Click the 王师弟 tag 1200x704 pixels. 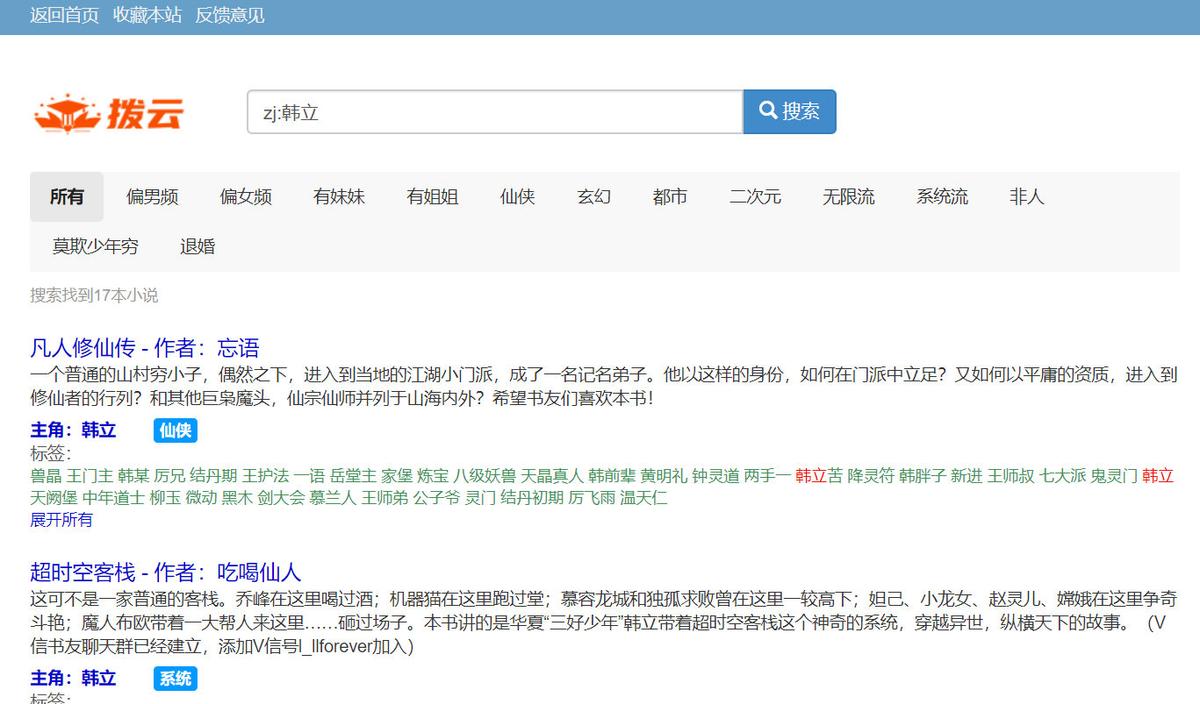click(385, 497)
